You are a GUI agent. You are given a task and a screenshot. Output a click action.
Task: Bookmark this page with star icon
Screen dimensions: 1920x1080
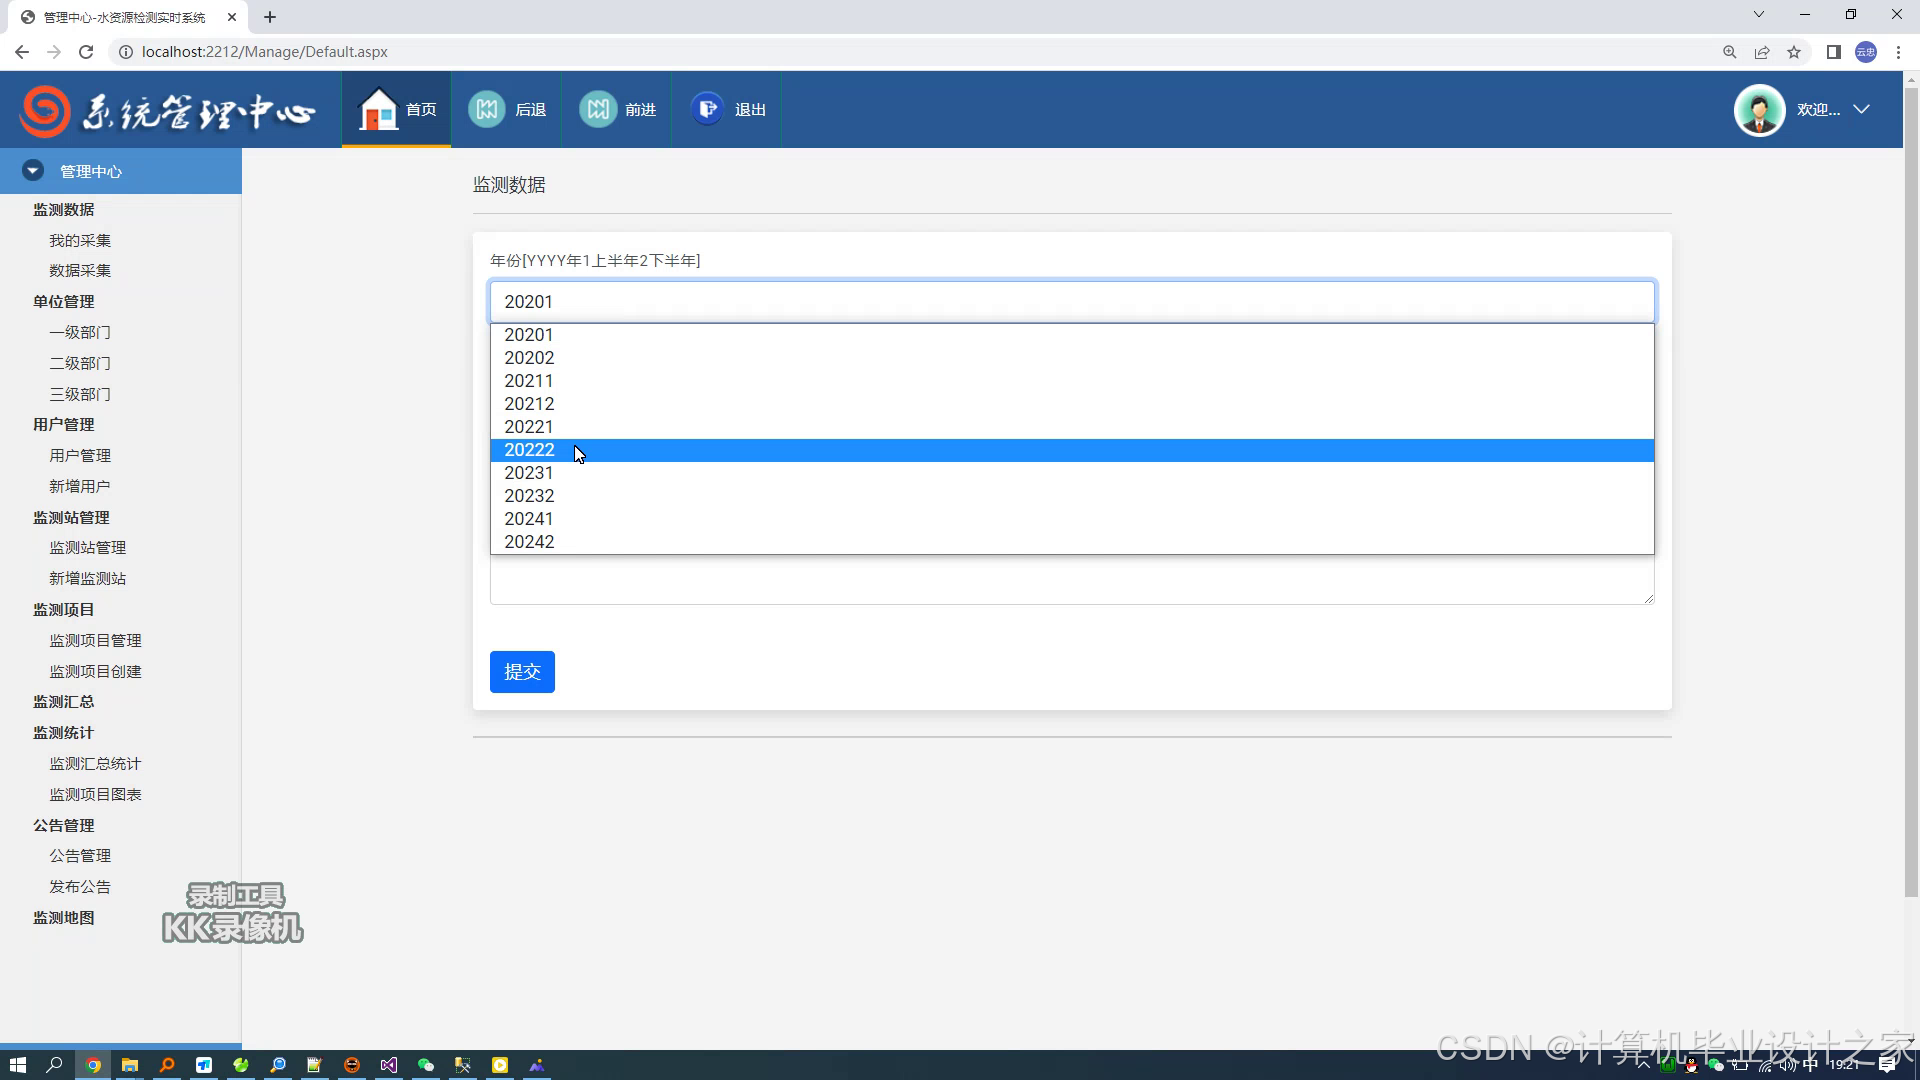(1794, 52)
